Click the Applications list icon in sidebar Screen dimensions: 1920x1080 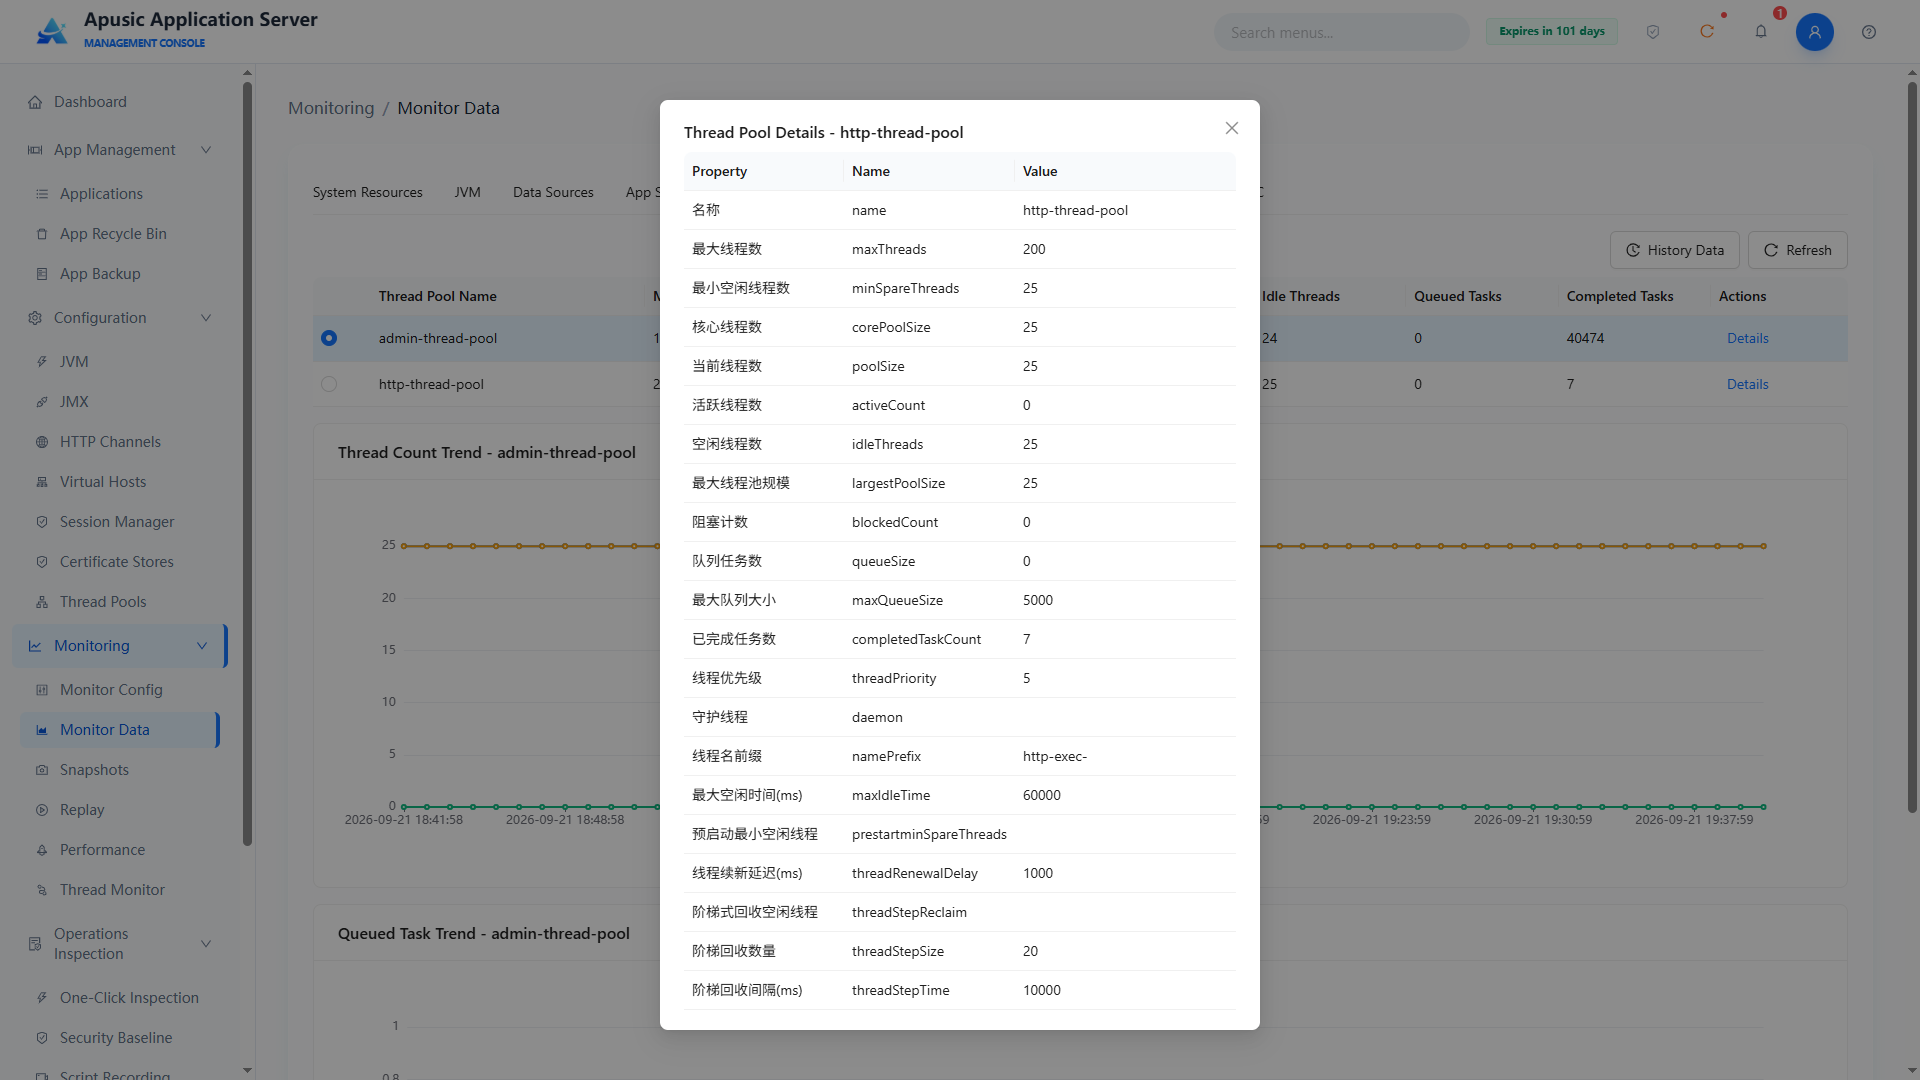click(42, 194)
